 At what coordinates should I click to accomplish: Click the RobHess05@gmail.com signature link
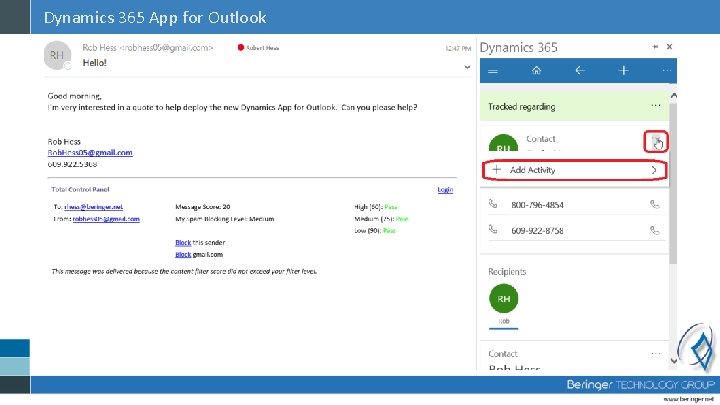pyautogui.click(x=90, y=152)
